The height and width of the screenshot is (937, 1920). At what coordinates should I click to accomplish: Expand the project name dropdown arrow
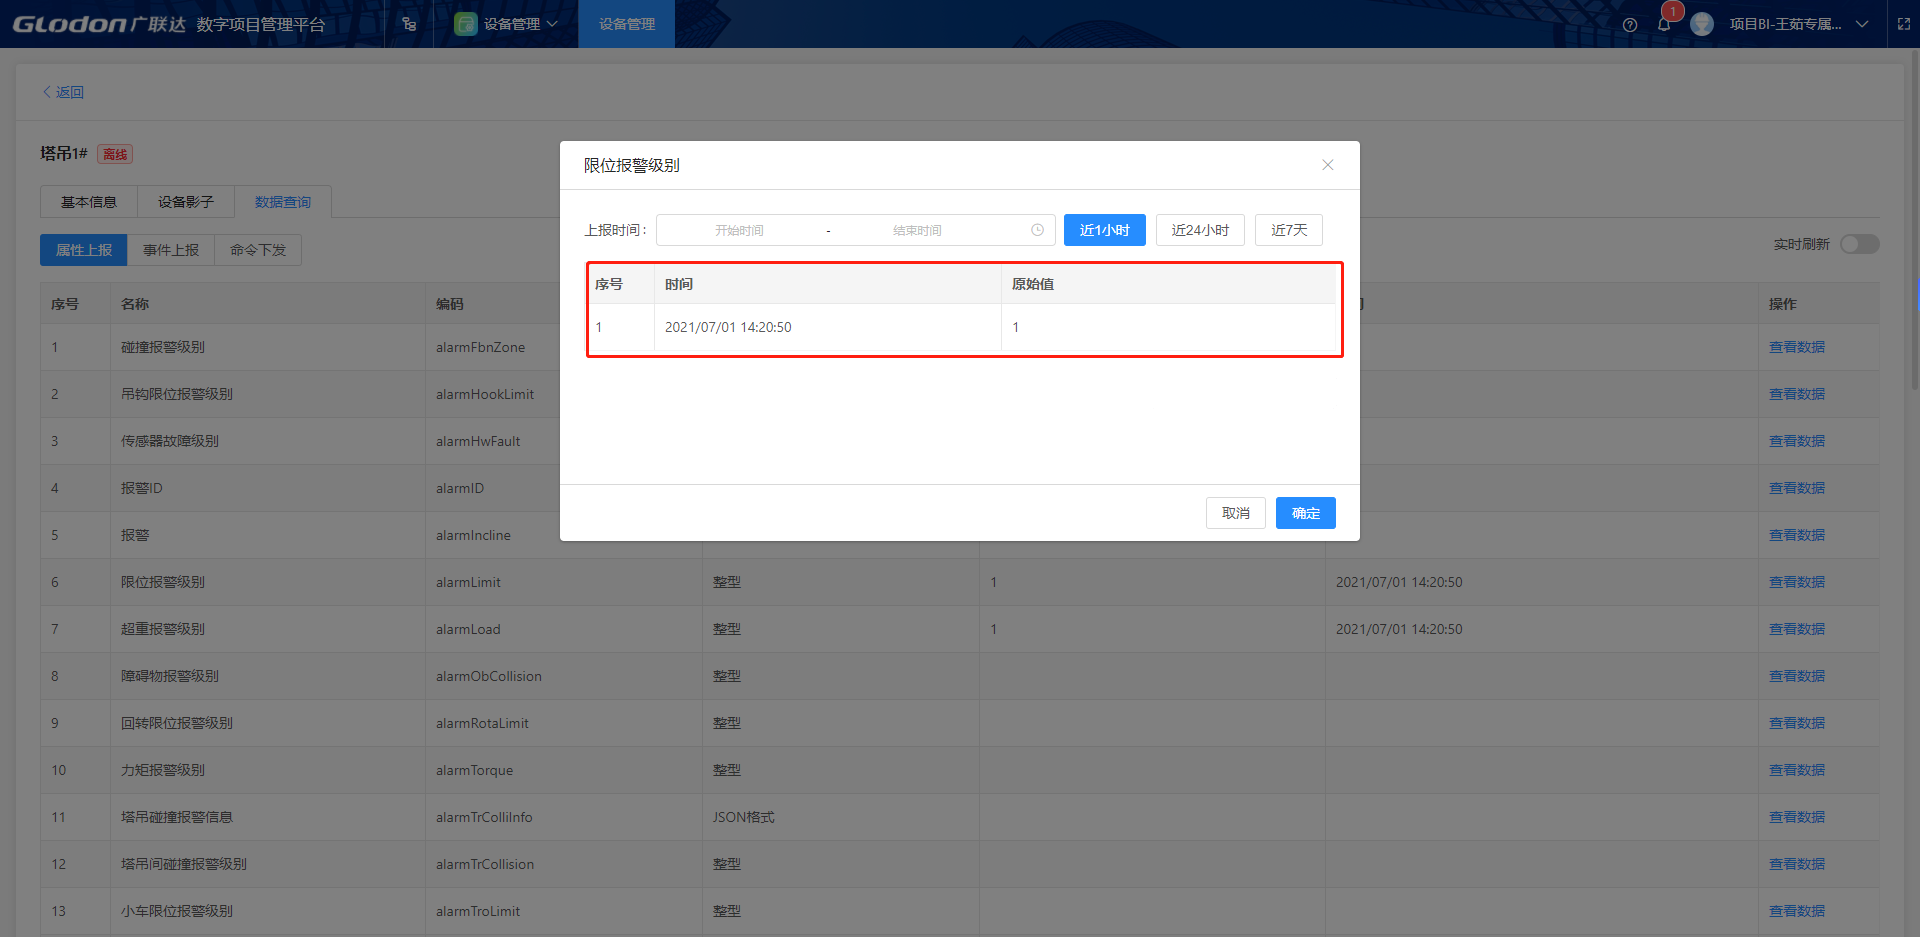point(1862,24)
